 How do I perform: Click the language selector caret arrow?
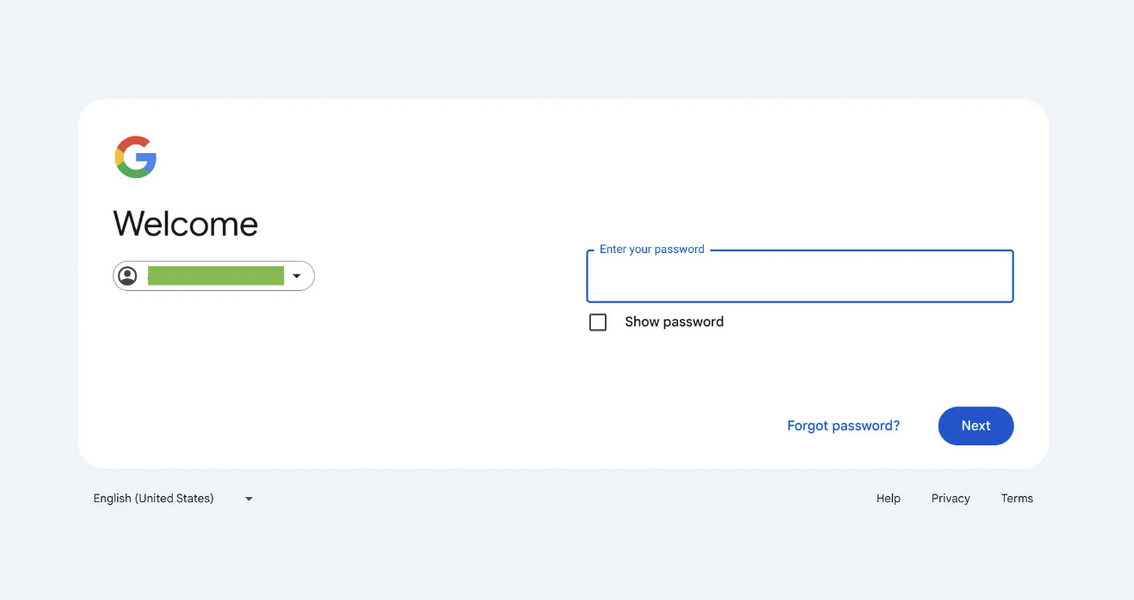(249, 499)
